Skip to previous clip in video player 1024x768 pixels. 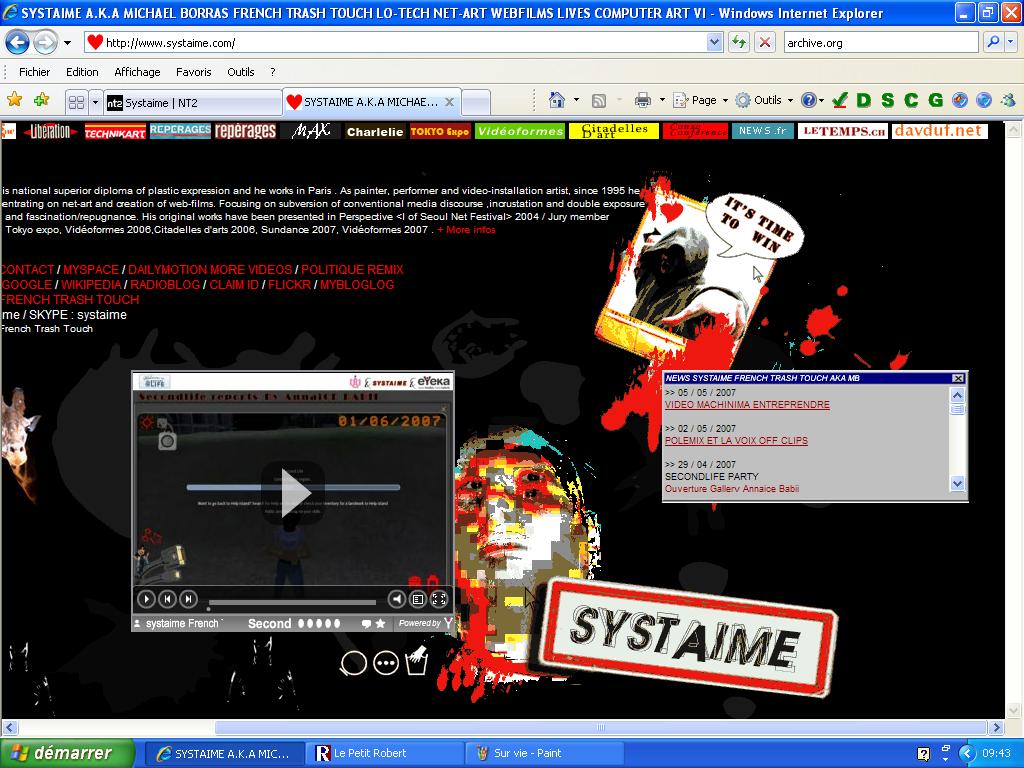coord(167,598)
